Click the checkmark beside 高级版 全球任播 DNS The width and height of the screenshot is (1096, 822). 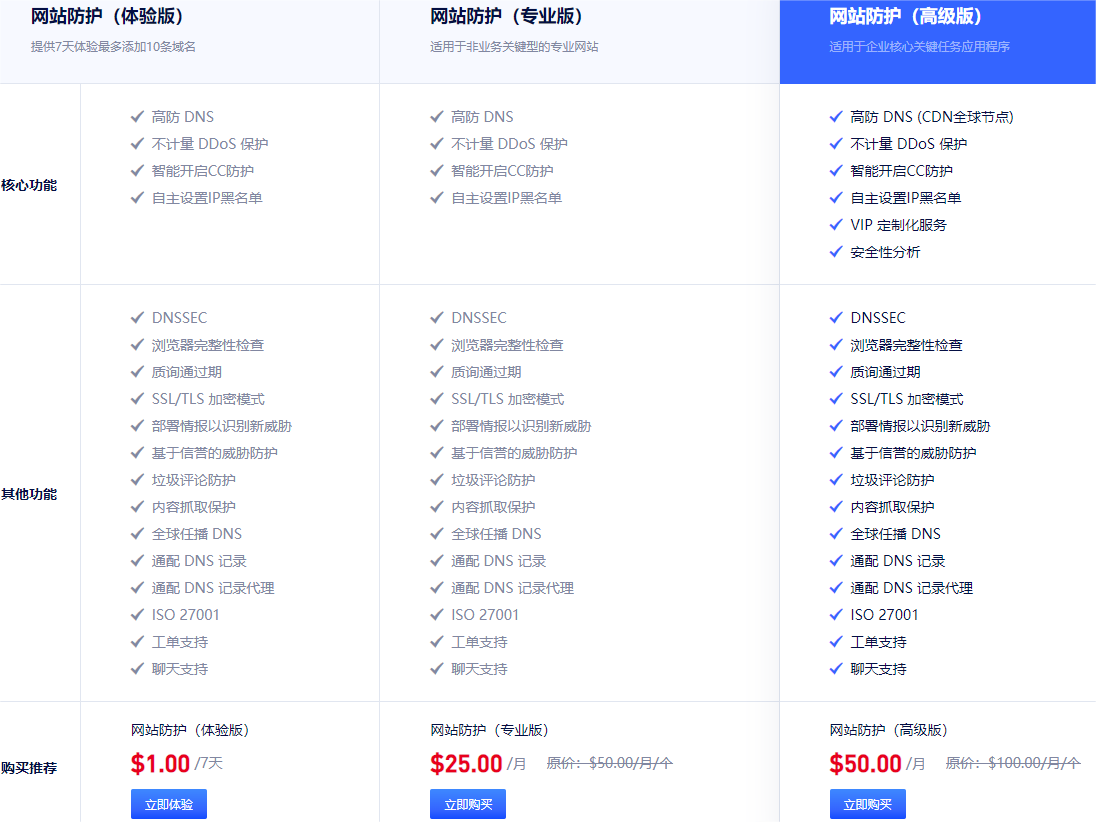(836, 534)
